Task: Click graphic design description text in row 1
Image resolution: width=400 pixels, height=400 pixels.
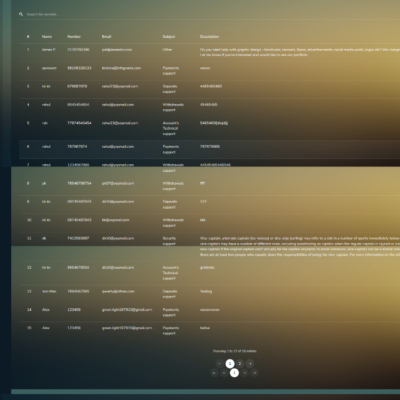Action: [300, 52]
